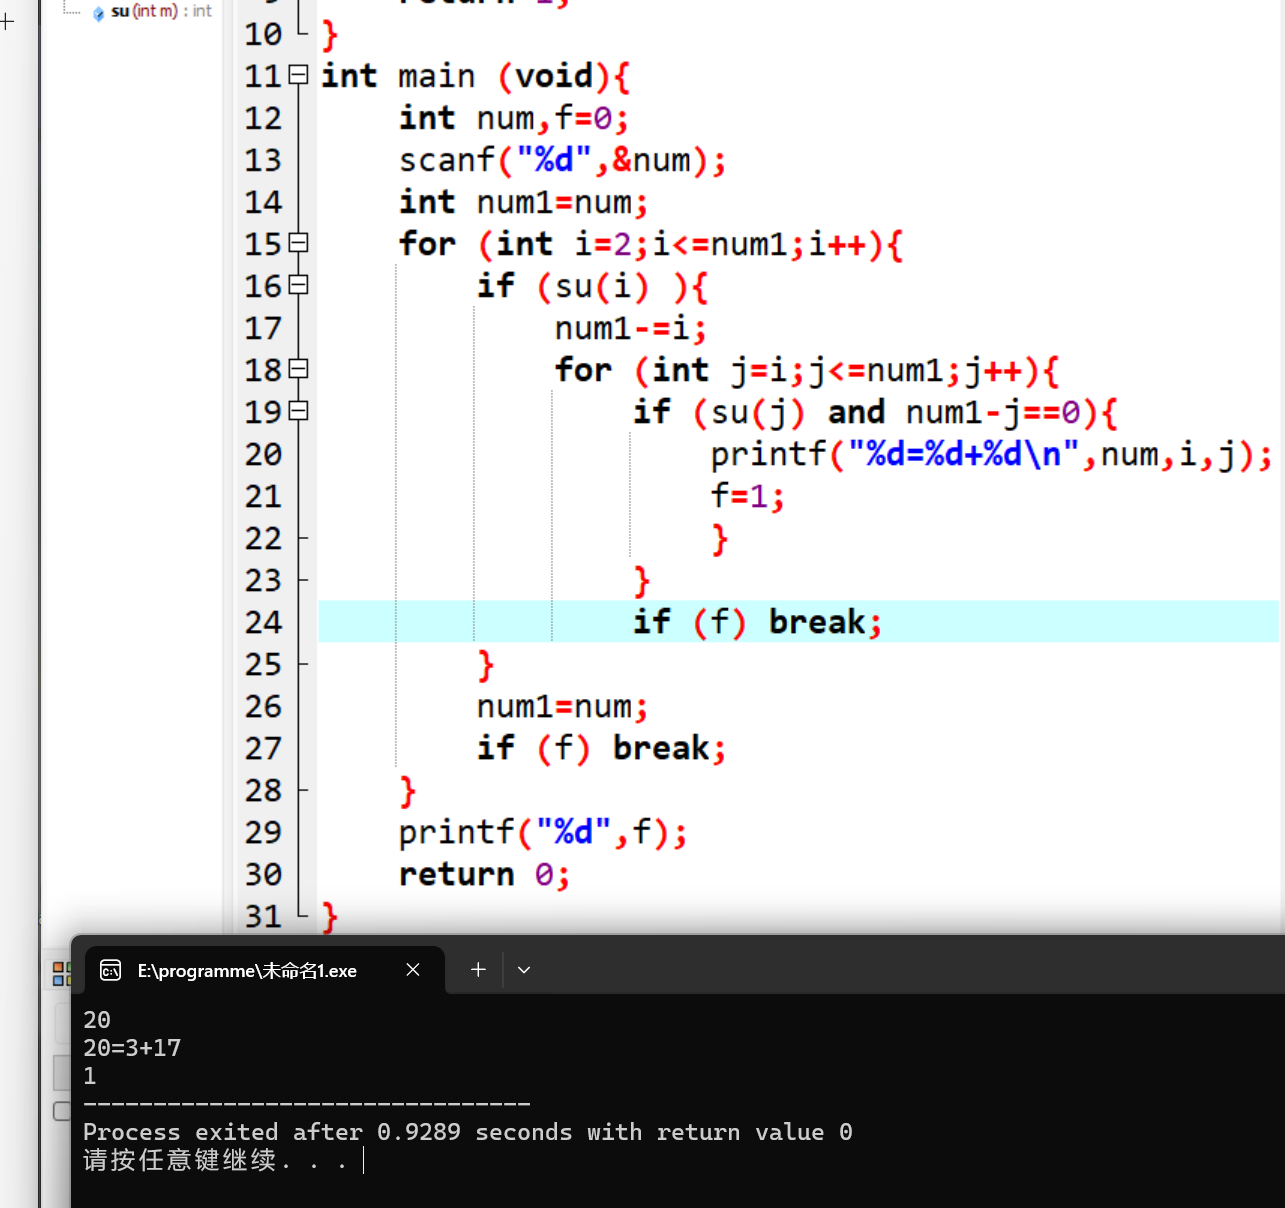Collapse the if (su(j)) fold on line 19
Viewport: 1285px width, 1208px height.
[298, 411]
